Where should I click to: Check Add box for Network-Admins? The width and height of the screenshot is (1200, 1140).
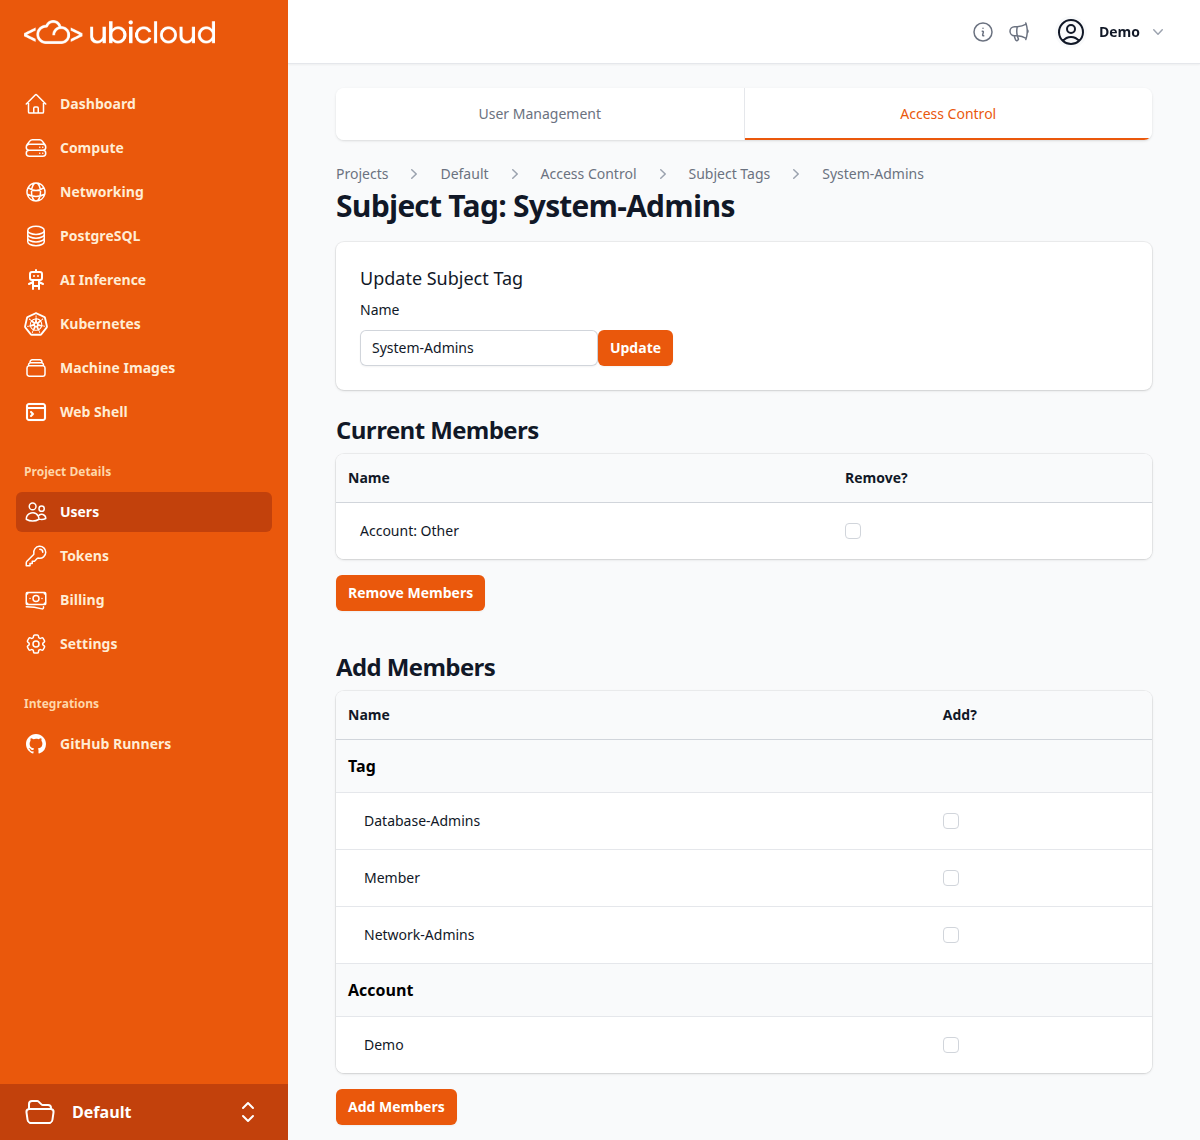coord(951,935)
